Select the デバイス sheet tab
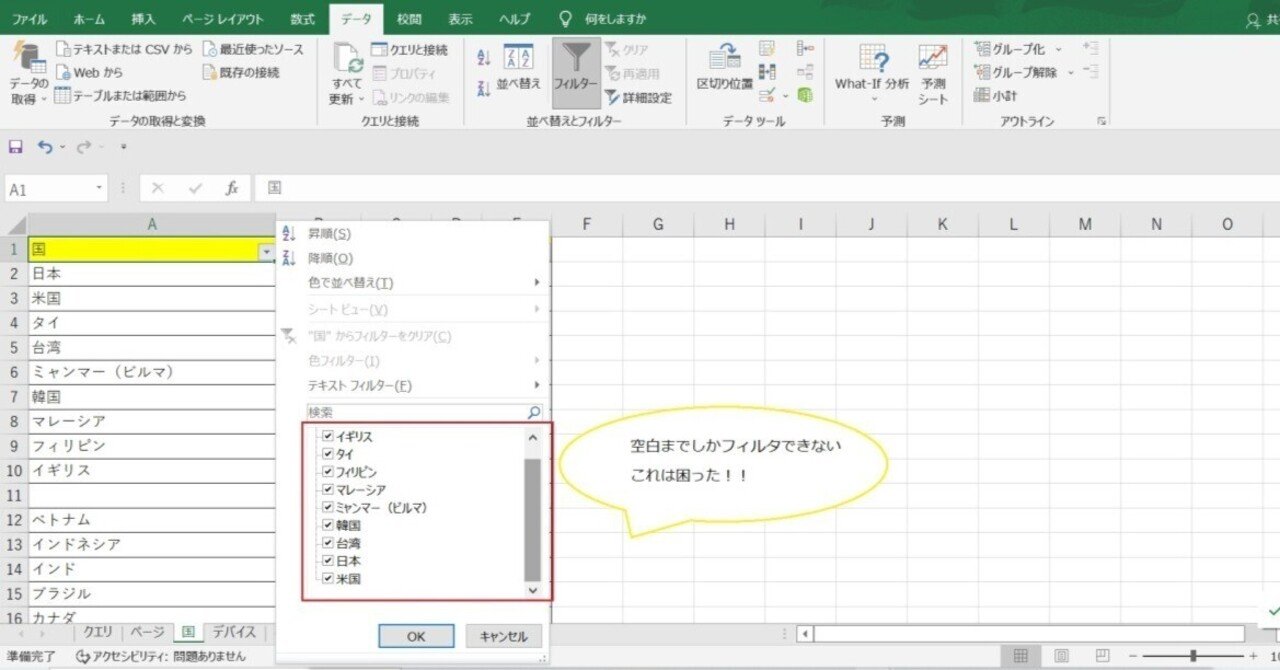The image size is (1280, 670). [236, 632]
